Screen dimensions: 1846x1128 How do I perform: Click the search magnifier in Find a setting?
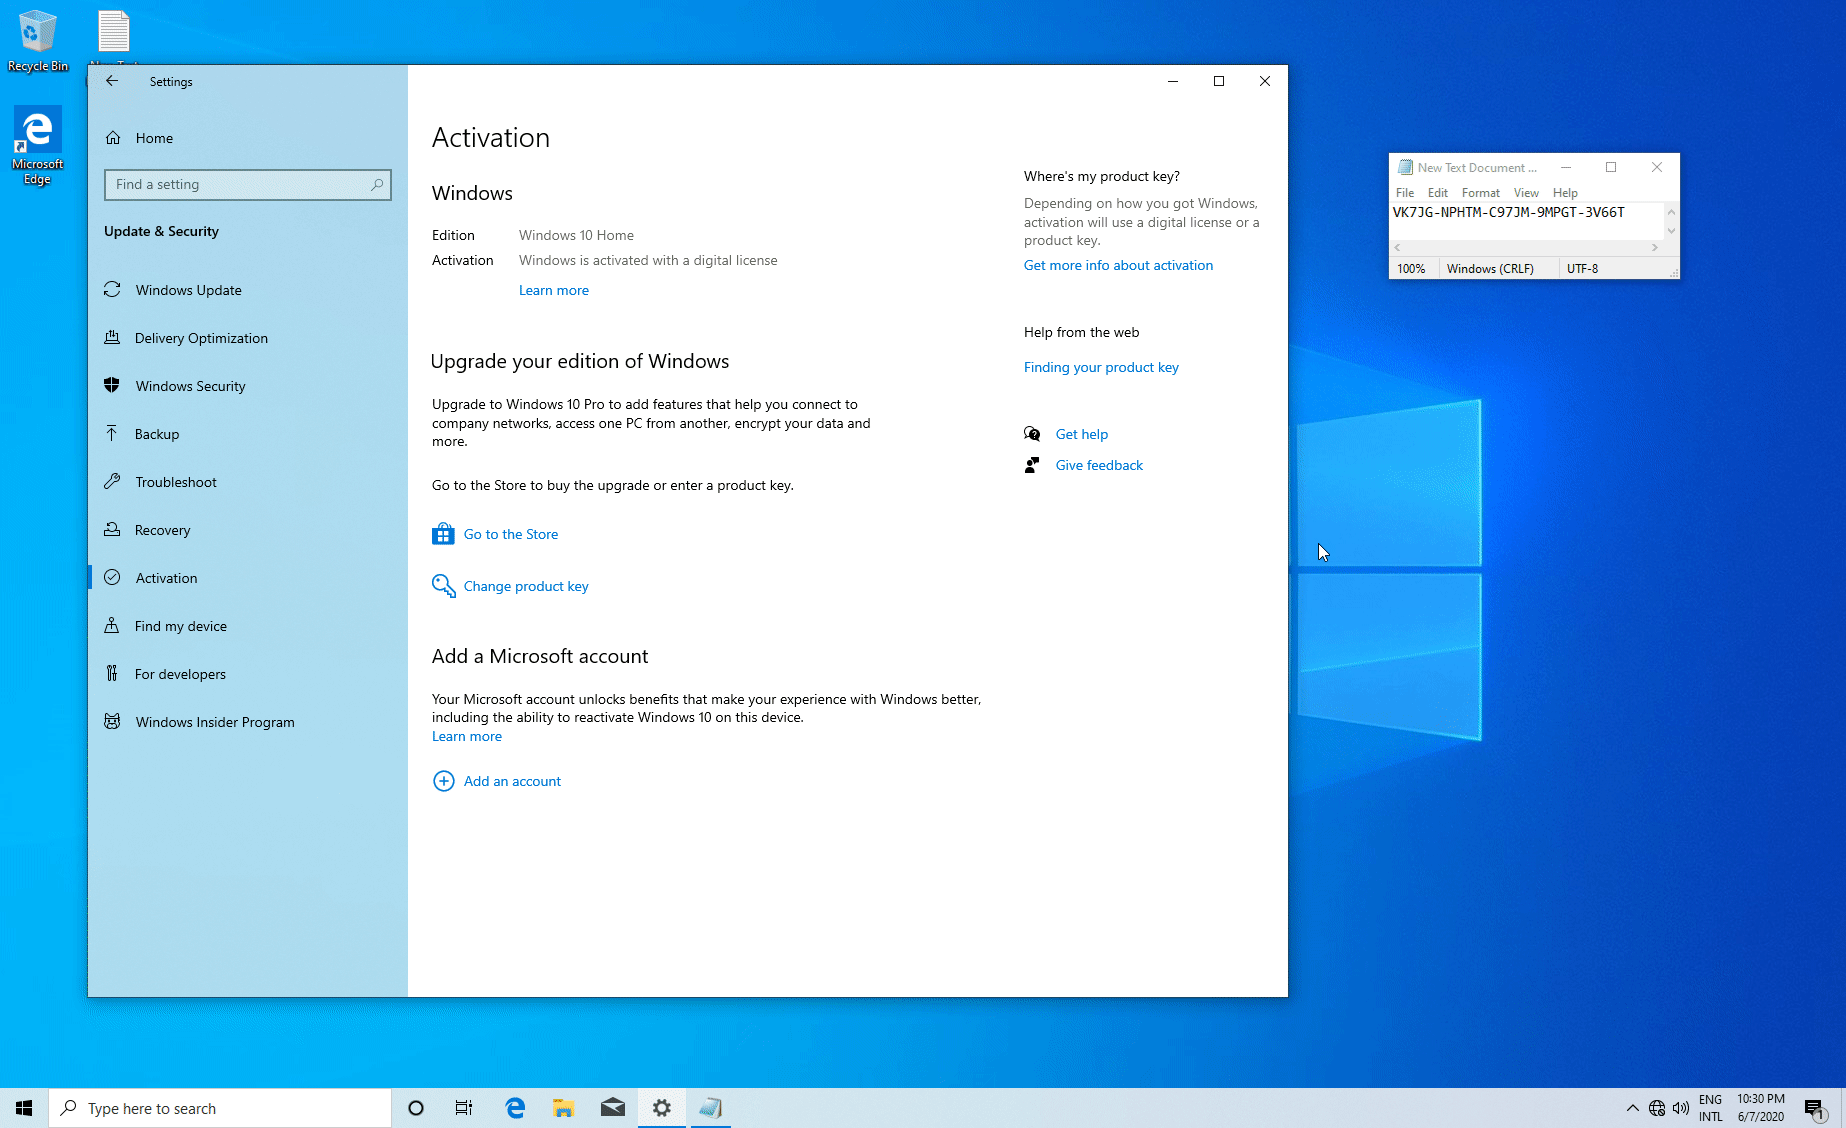point(377,184)
